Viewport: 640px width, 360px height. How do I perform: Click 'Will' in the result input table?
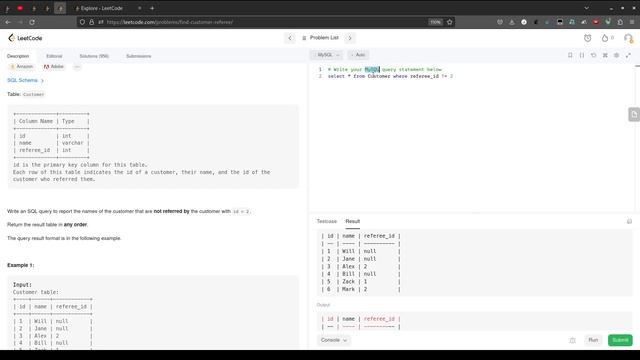(348, 251)
